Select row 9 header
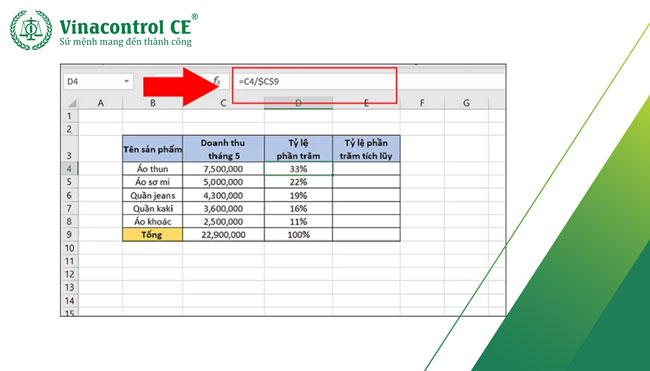 click(x=70, y=235)
